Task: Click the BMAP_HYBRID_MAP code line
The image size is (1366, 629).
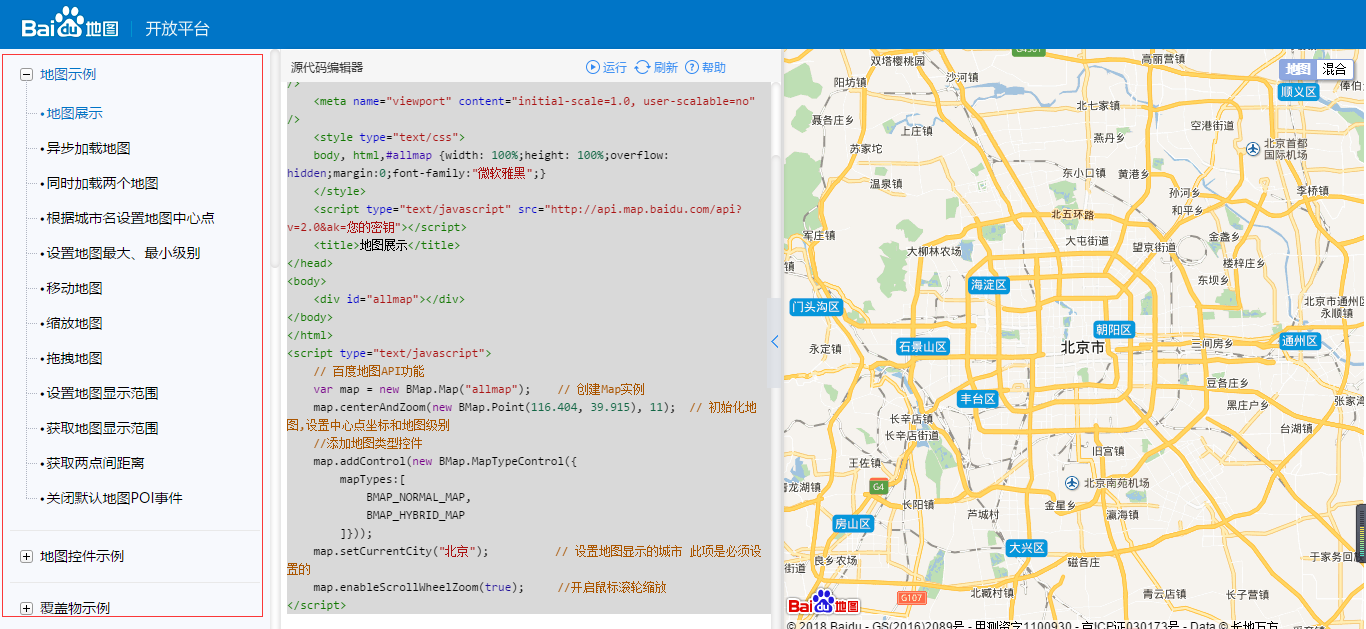Action: click(415, 515)
